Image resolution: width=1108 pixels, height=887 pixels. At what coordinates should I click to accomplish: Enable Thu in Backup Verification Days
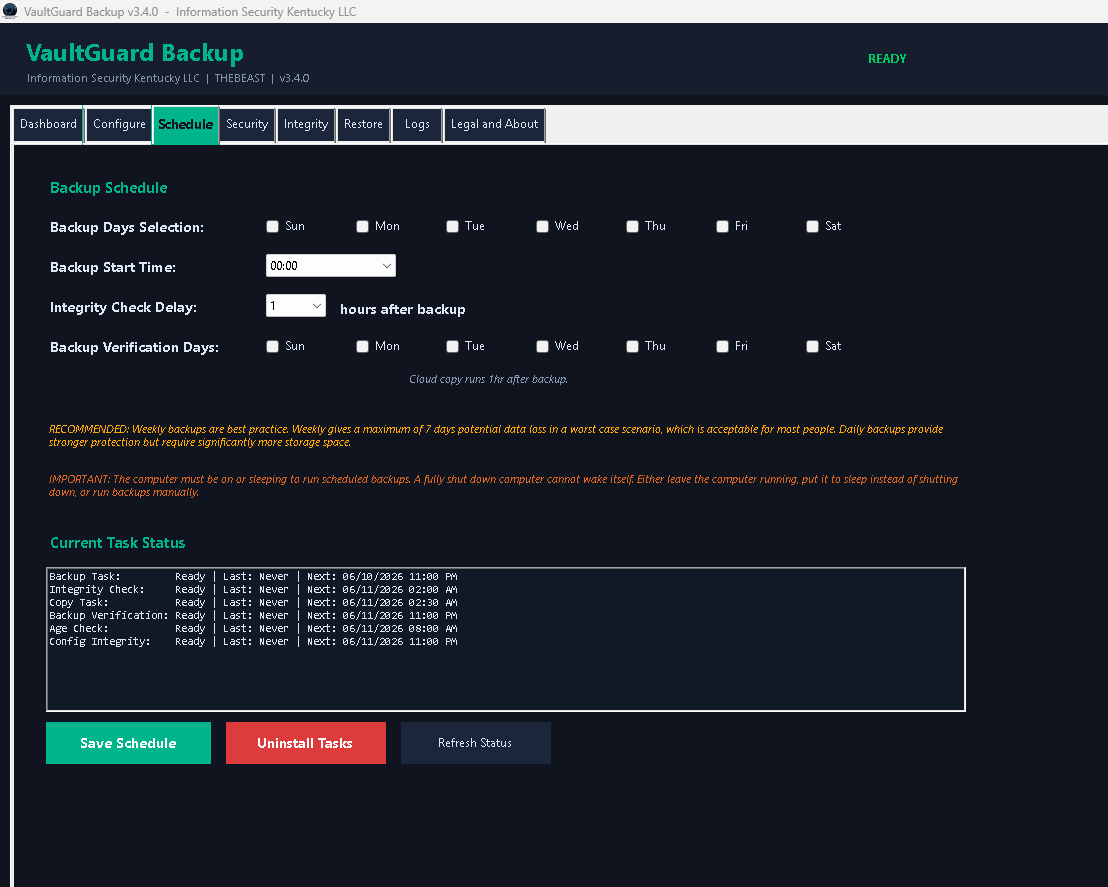[632, 346]
